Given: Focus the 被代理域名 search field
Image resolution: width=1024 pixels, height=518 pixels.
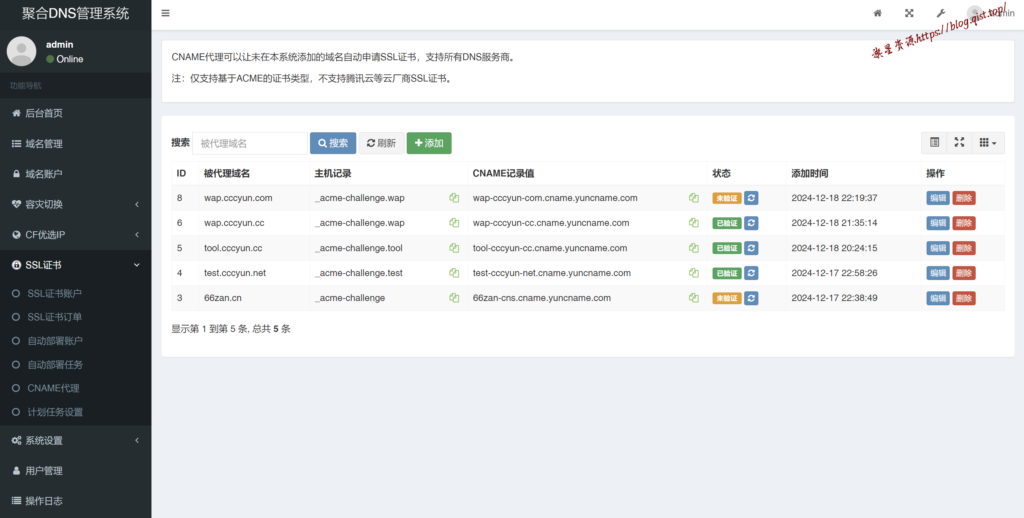Looking at the screenshot, I should pos(249,143).
